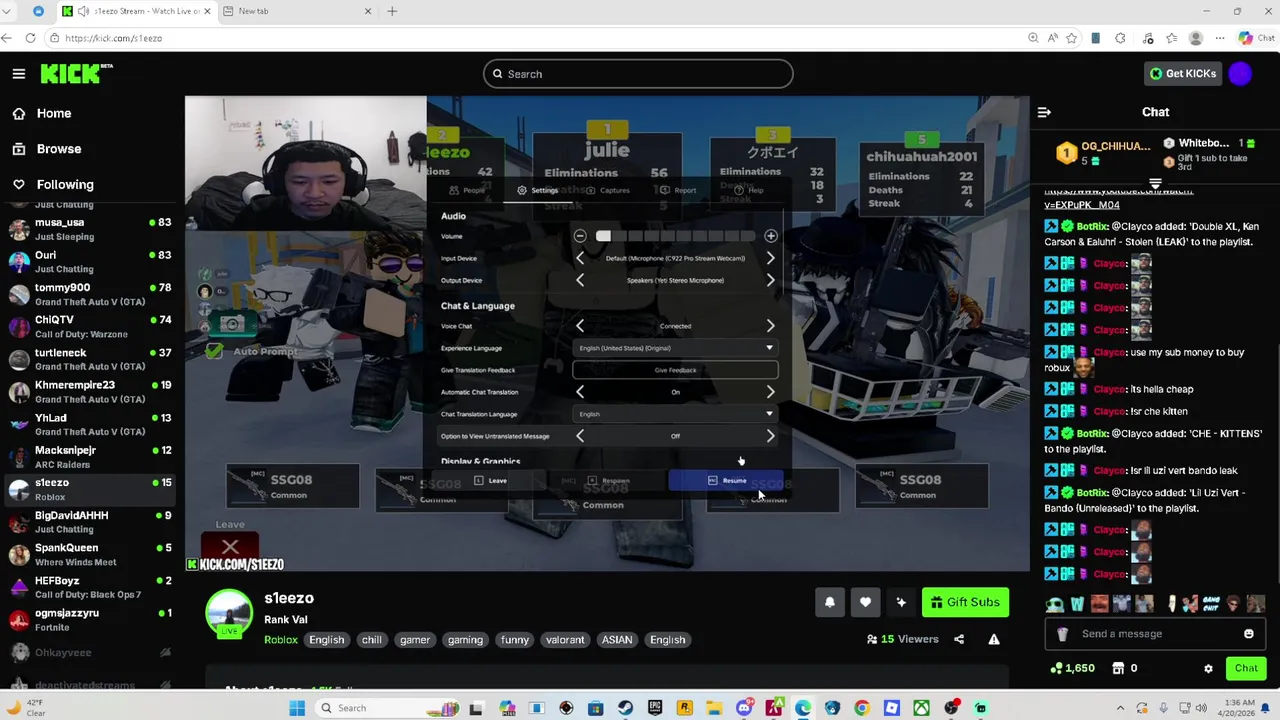Image resolution: width=1280 pixels, height=720 pixels.
Task: Click the heart follow icon
Action: point(865,602)
